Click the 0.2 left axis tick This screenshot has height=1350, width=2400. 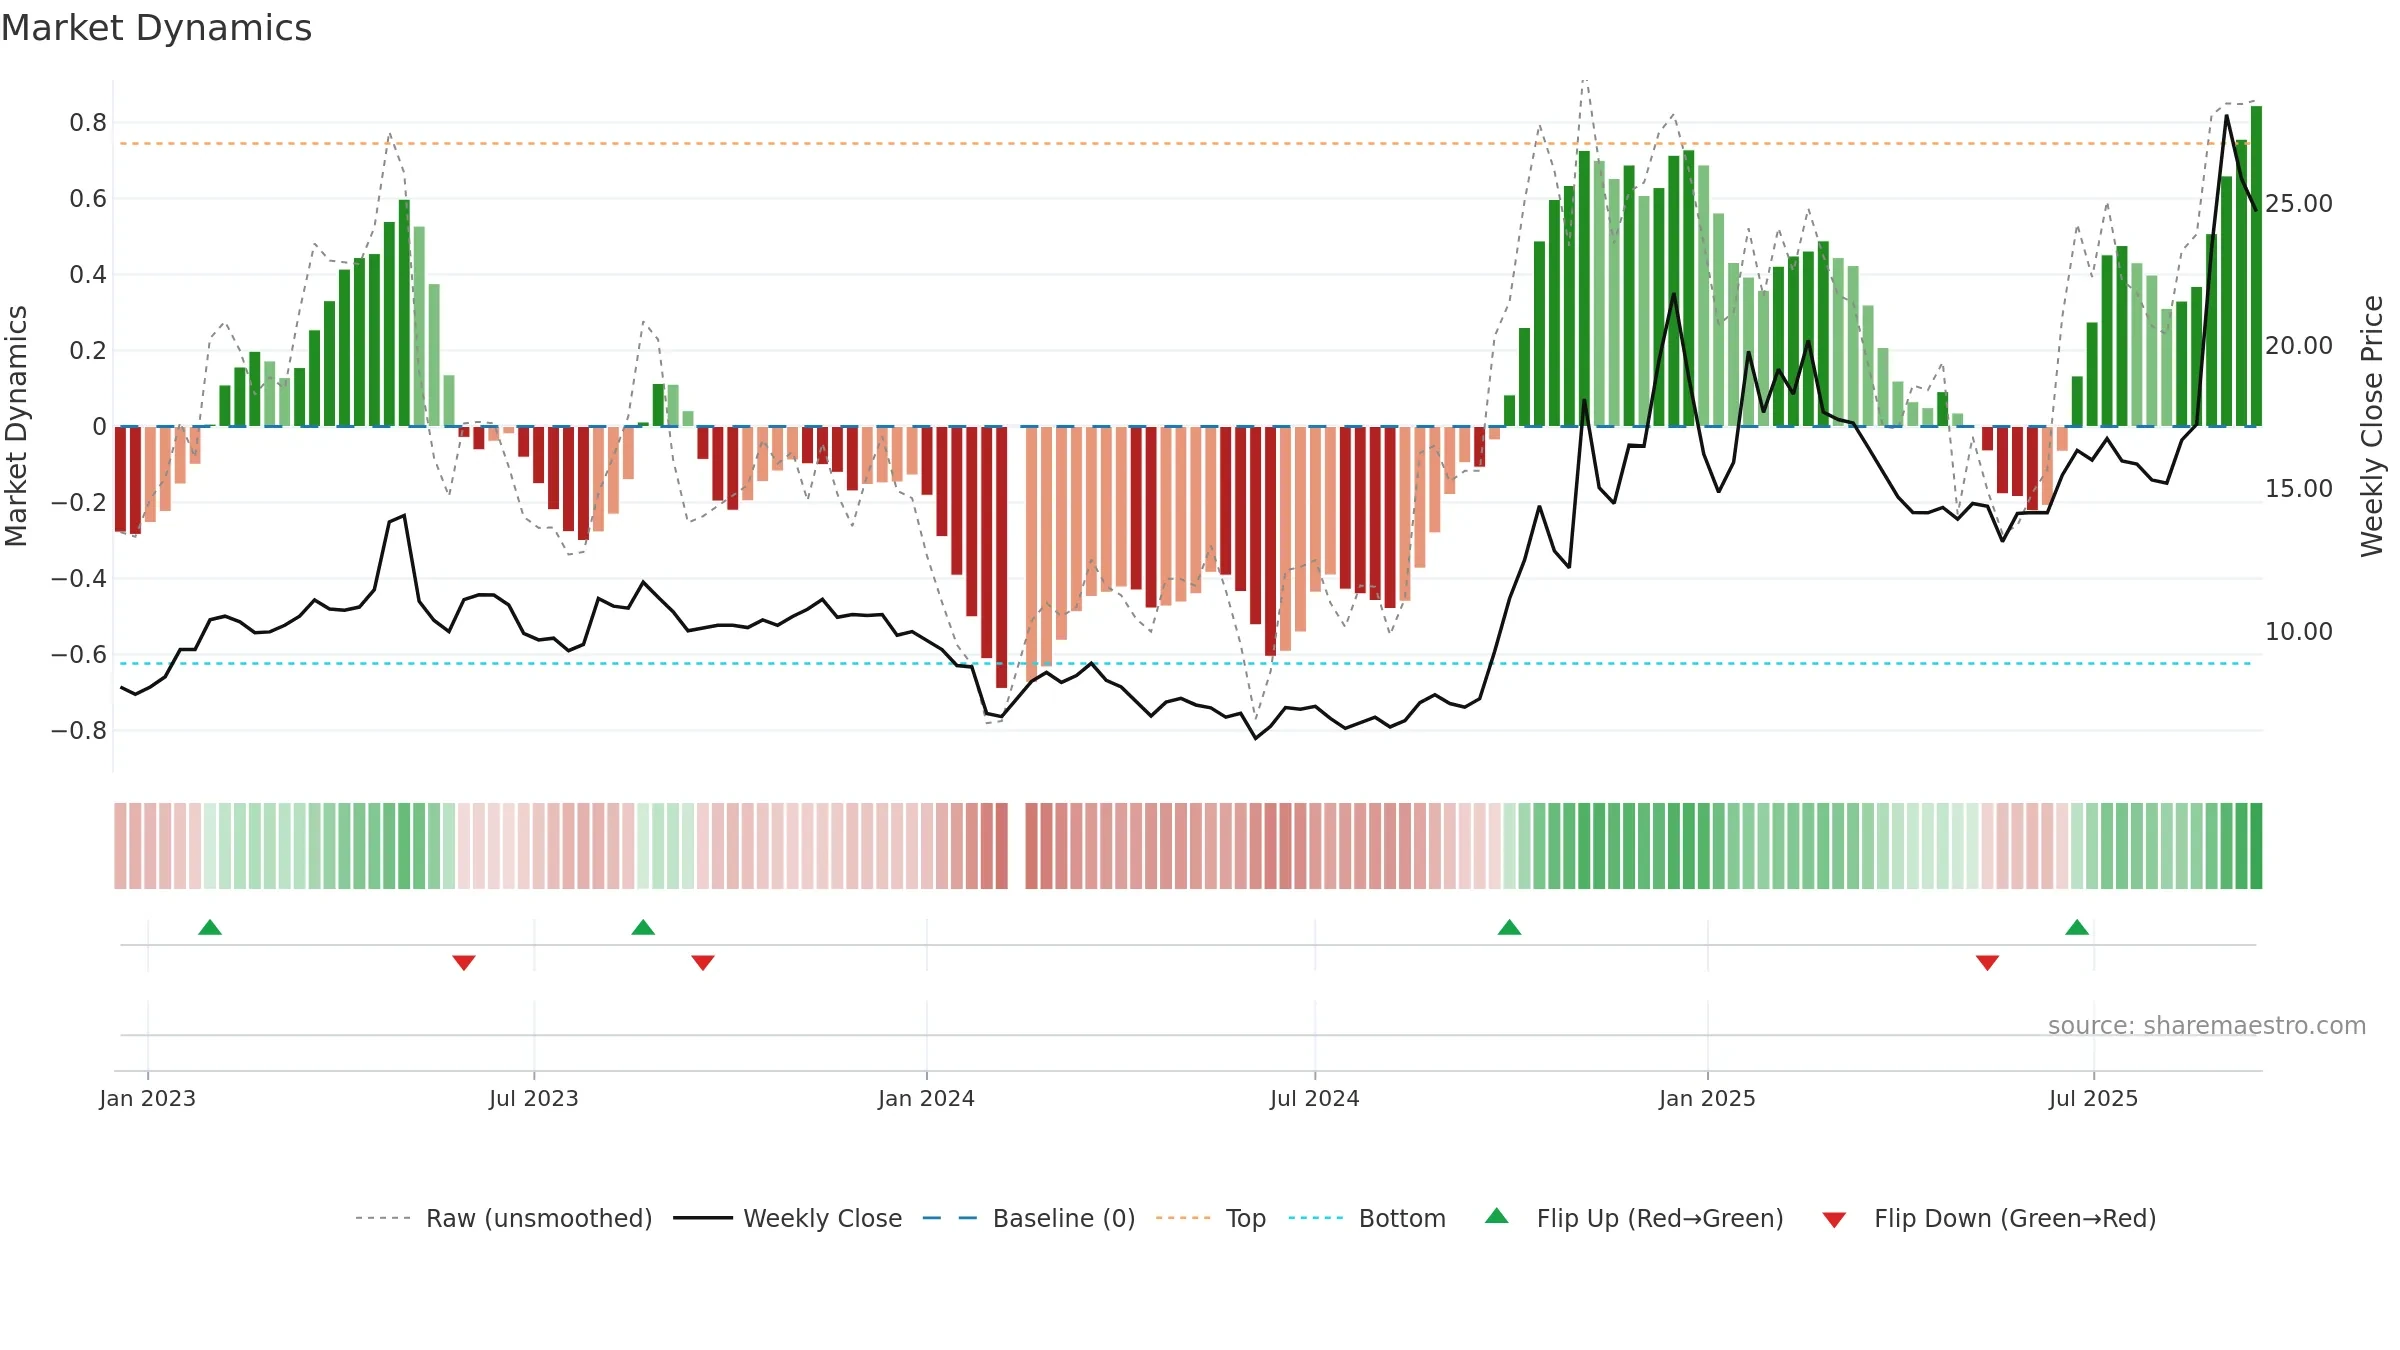(88, 351)
